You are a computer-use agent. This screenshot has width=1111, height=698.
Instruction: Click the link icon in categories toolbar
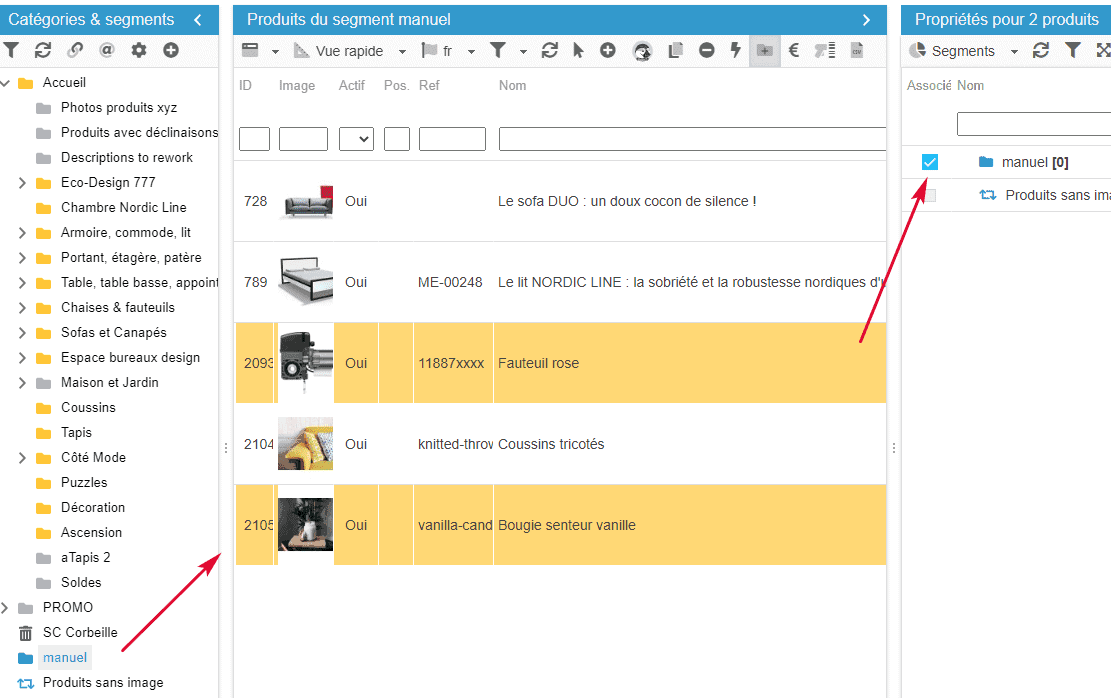point(74,50)
